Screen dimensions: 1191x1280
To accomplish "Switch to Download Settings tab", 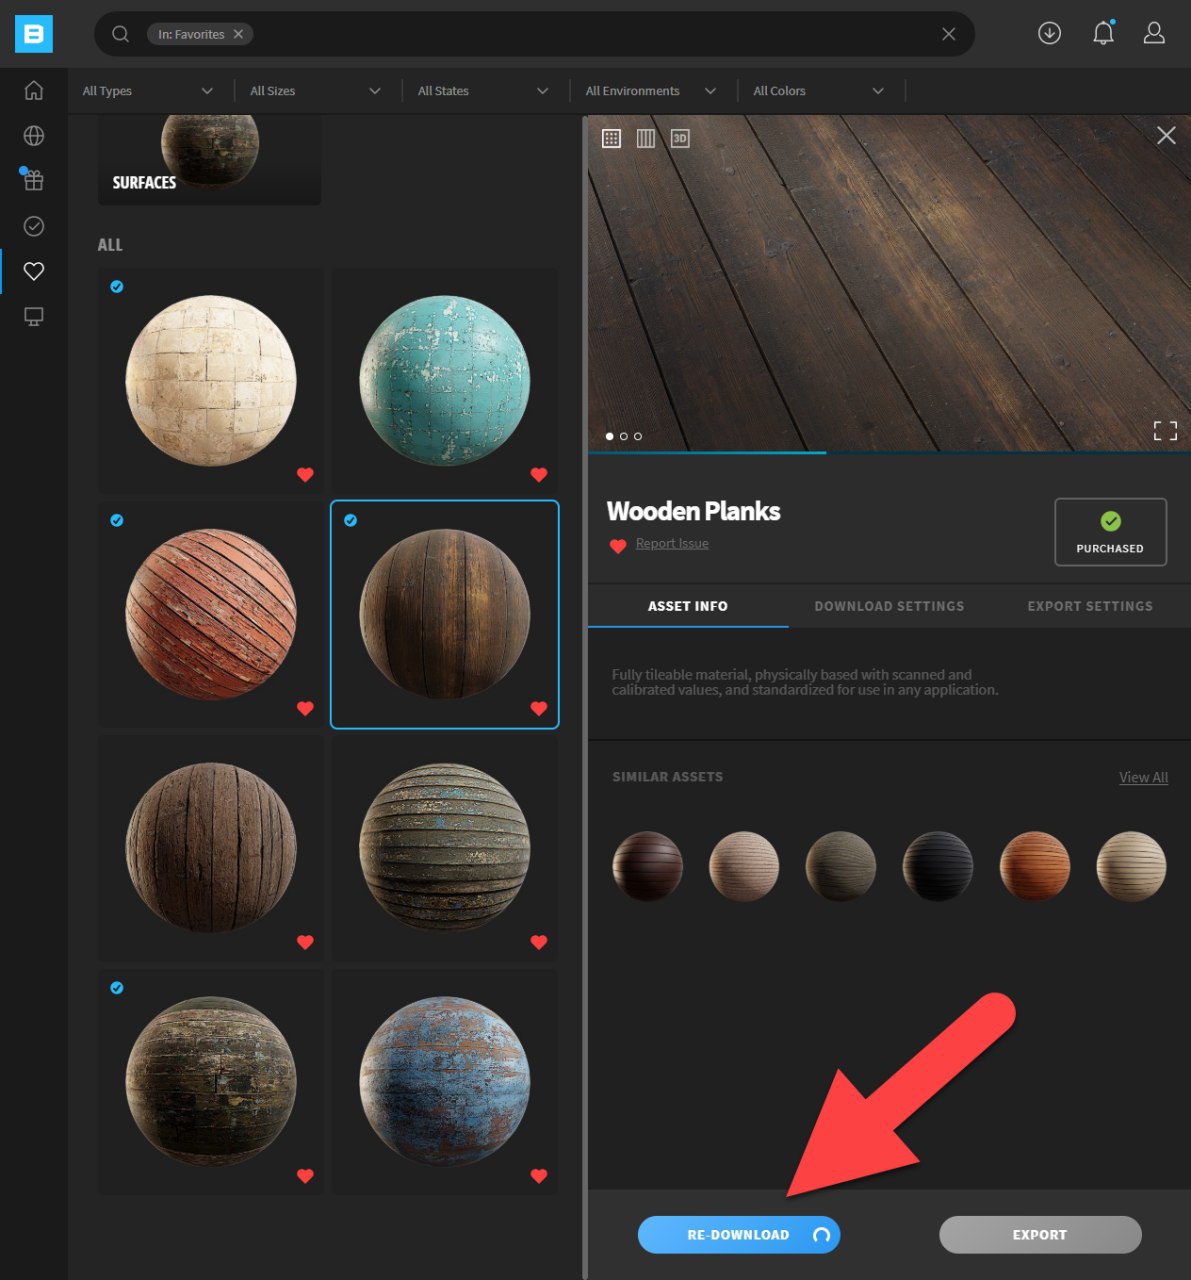I will [x=889, y=606].
